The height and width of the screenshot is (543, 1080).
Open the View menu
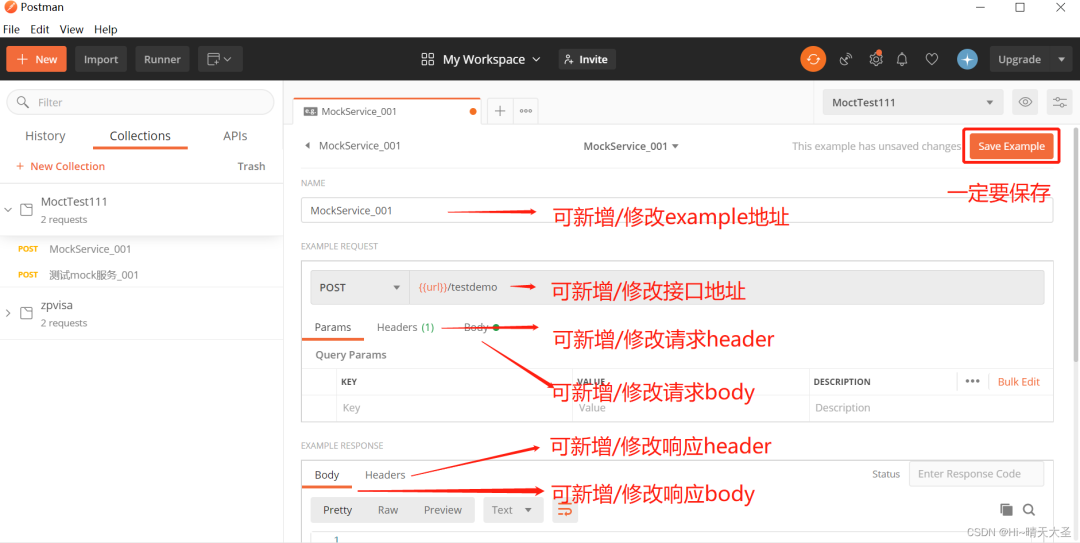(x=72, y=30)
